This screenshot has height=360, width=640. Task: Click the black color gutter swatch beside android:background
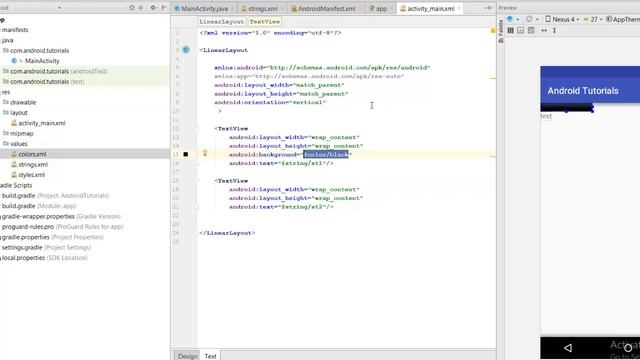[186, 154]
